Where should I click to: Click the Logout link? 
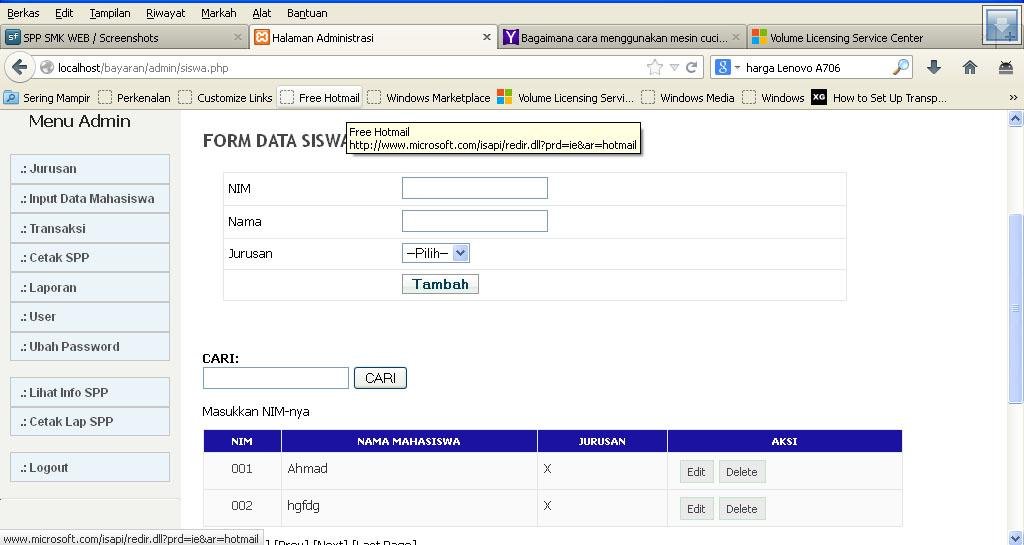click(90, 467)
